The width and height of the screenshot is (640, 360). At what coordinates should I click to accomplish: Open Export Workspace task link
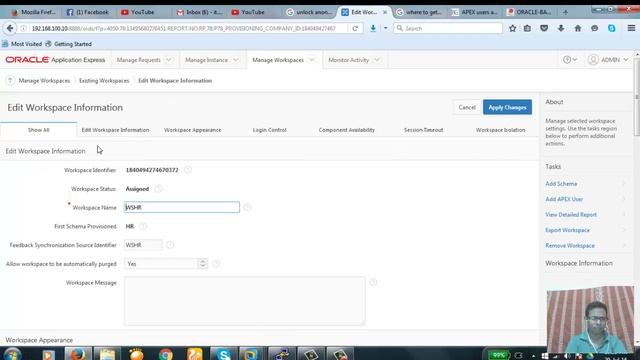pos(567,230)
